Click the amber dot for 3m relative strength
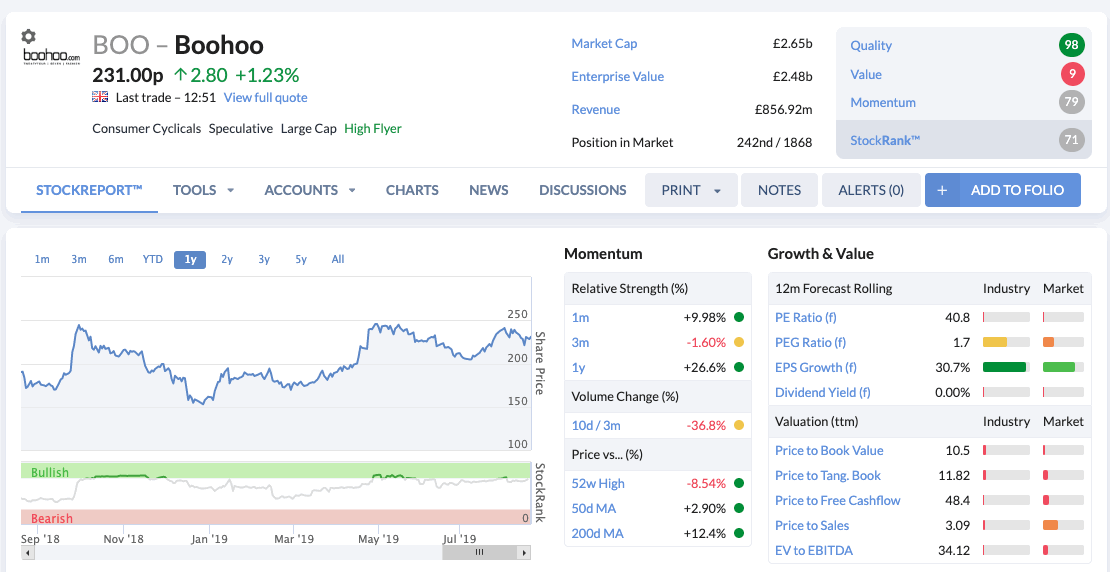1110x572 pixels. point(738,343)
